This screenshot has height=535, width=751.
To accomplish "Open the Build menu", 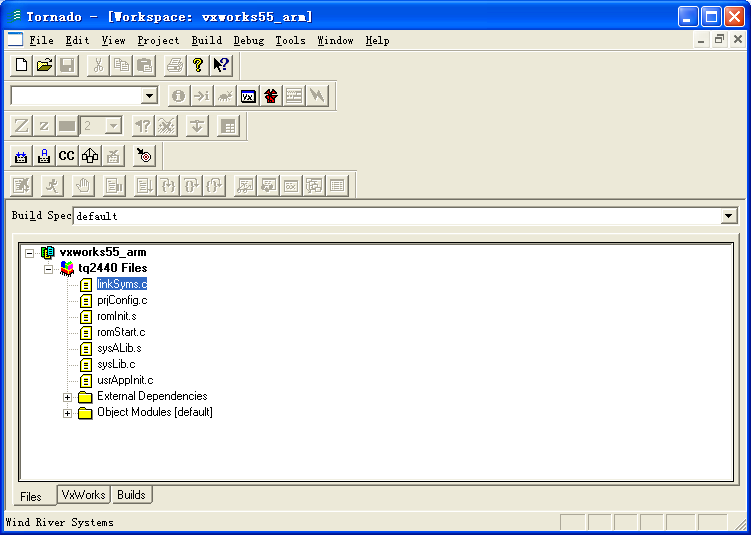I will pos(206,41).
